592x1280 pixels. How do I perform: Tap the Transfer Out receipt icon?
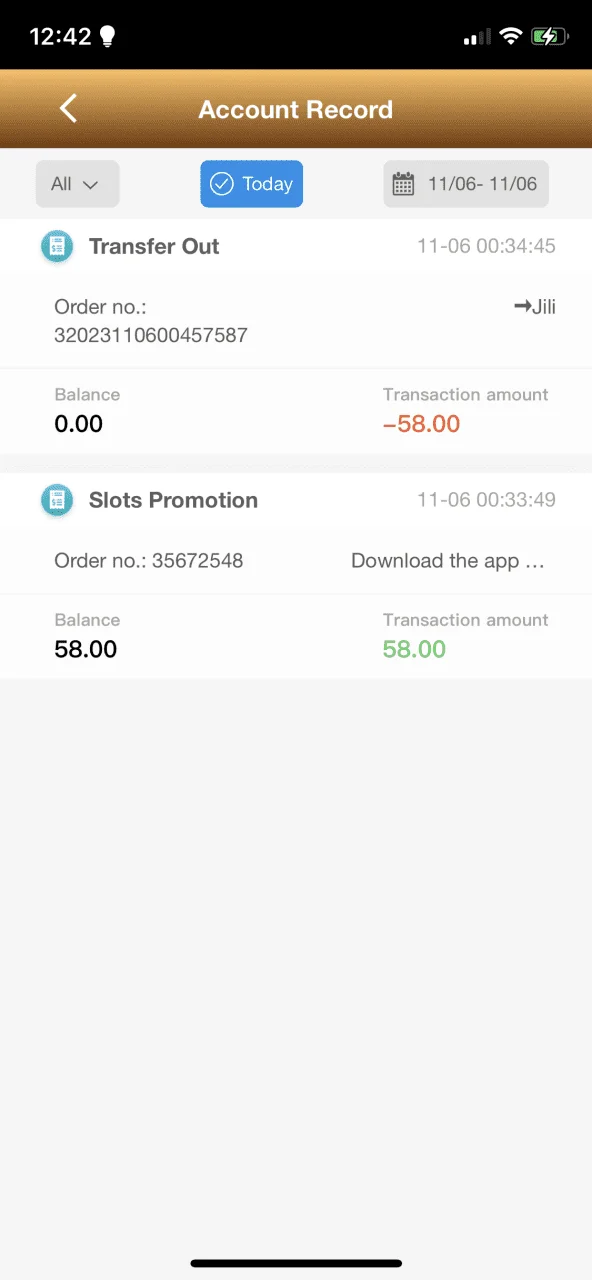click(x=57, y=246)
